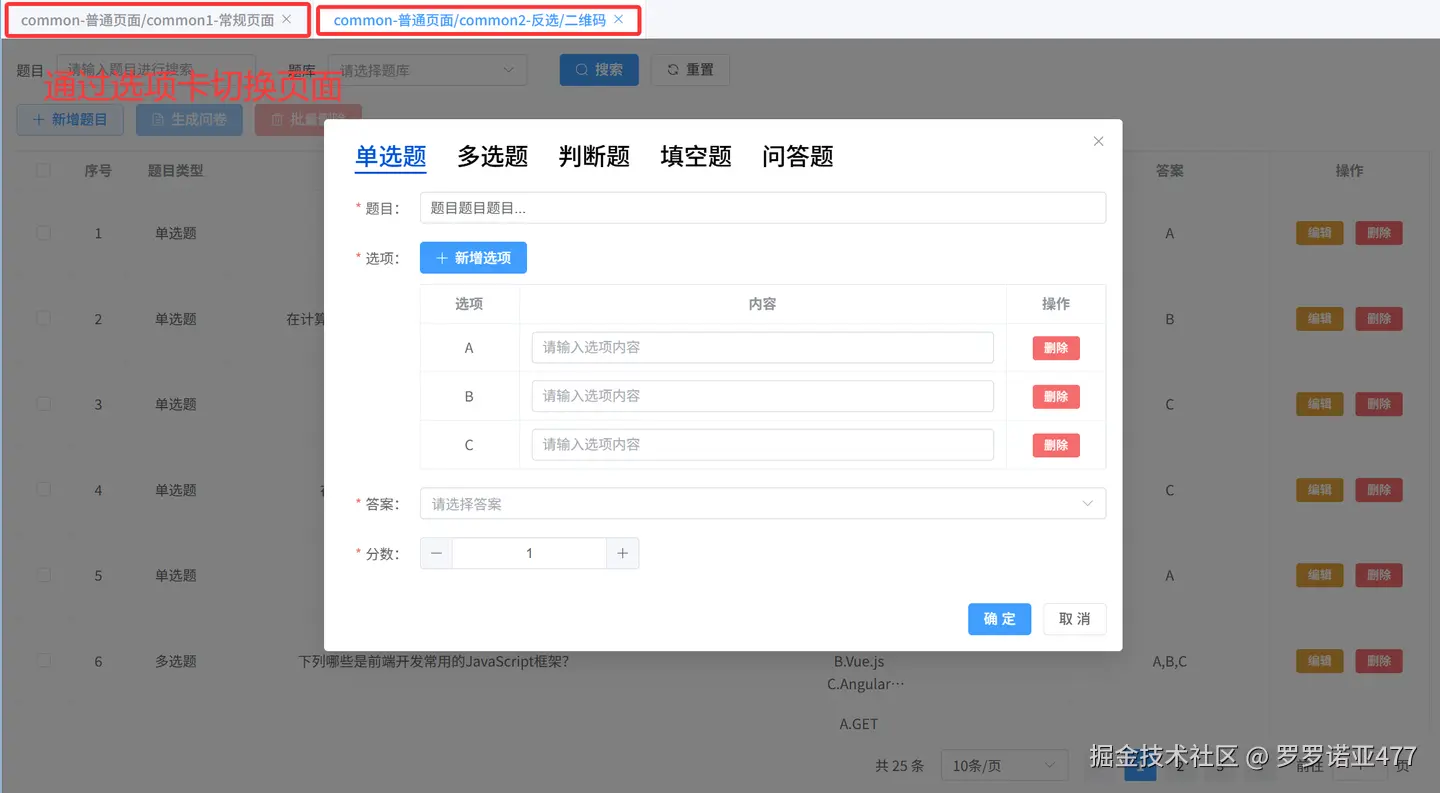Open the 请选择题库 dropdown
The width and height of the screenshot is (1440, 793).
tap(427, 69)
